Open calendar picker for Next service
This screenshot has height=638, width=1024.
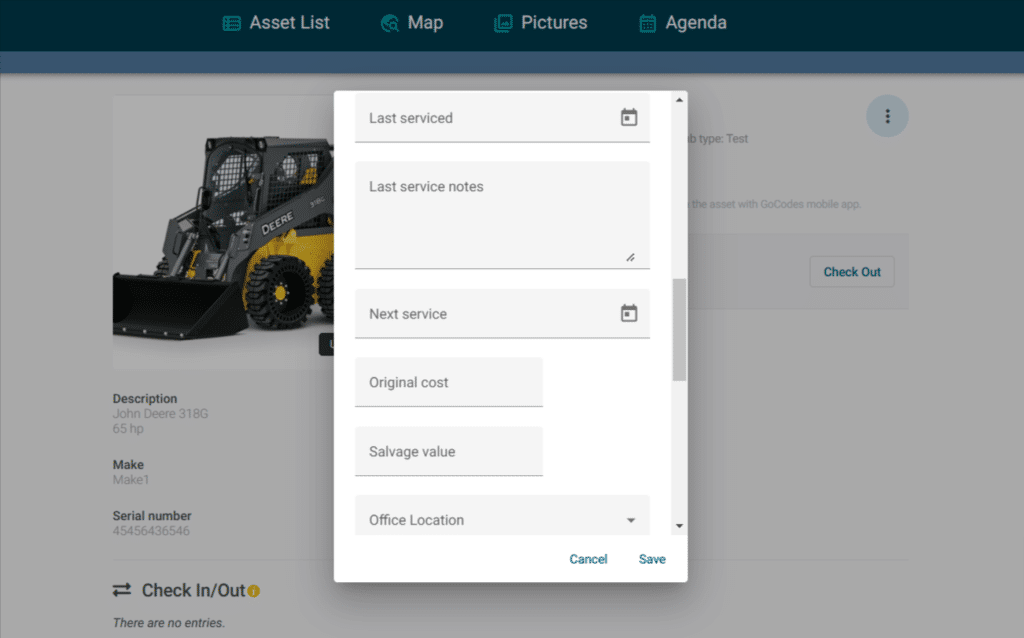pos(629,313)
